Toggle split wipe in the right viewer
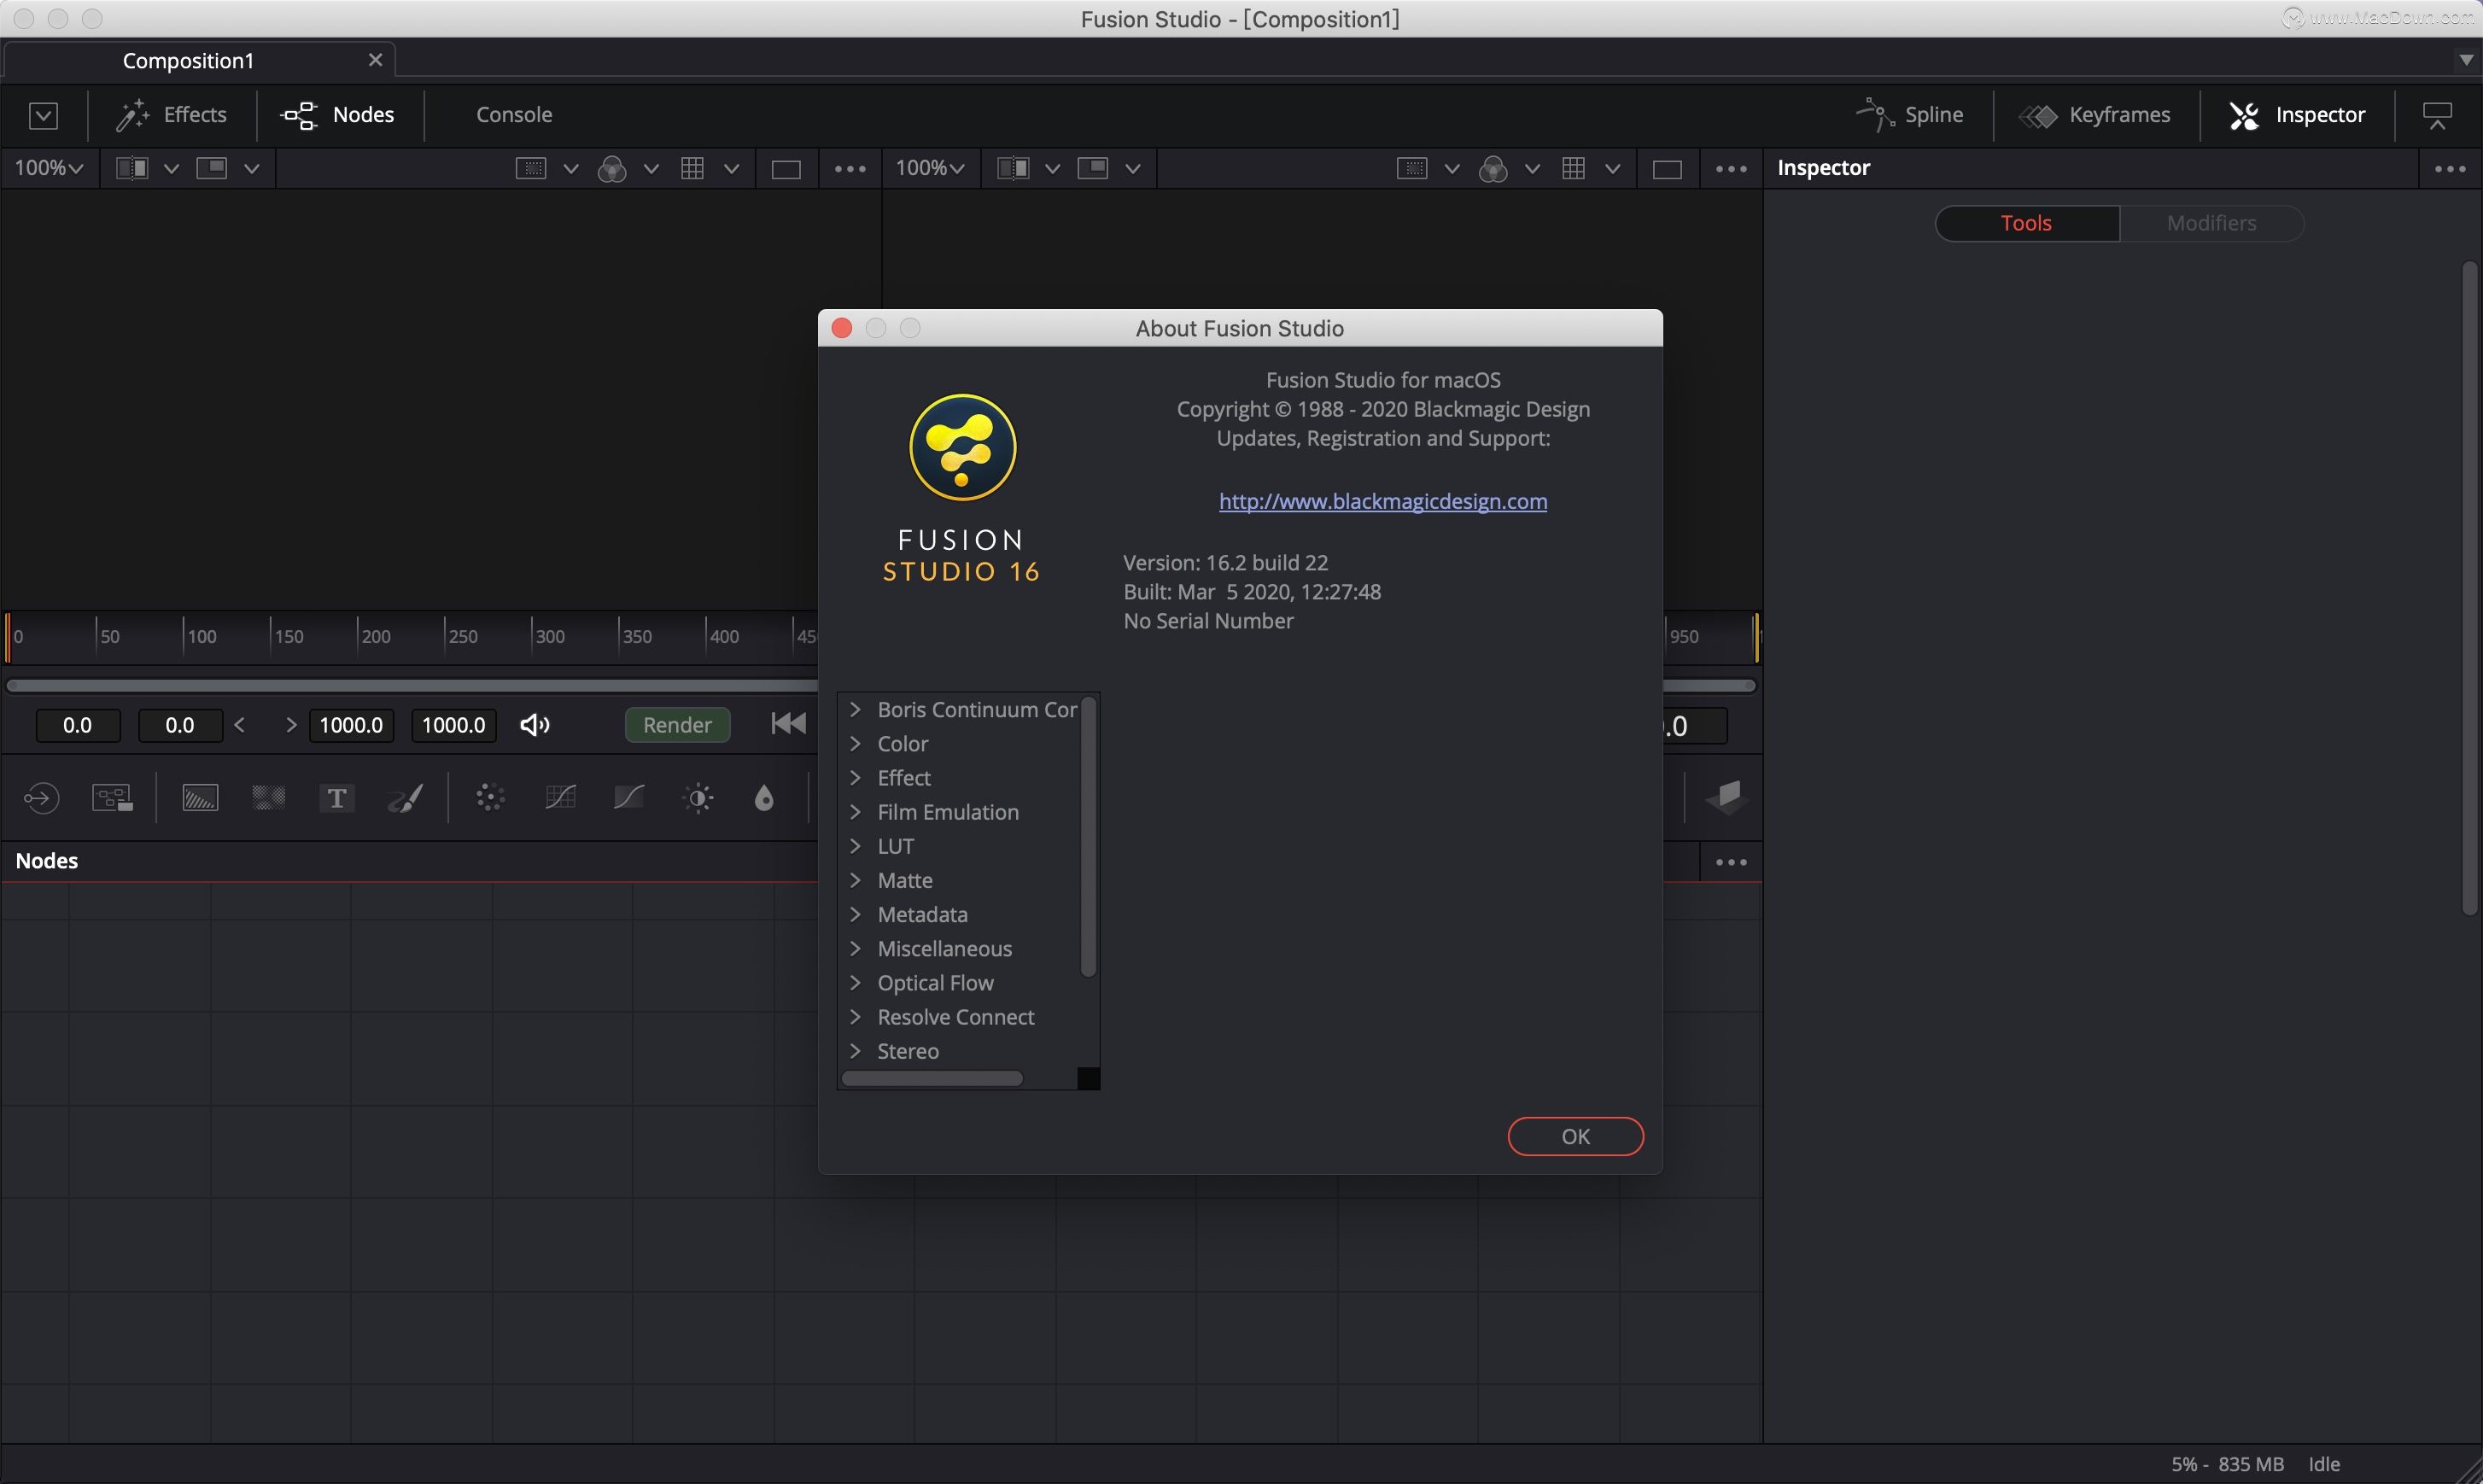This screenshot has width=2483, height=1484. [x=1013, y=168]
